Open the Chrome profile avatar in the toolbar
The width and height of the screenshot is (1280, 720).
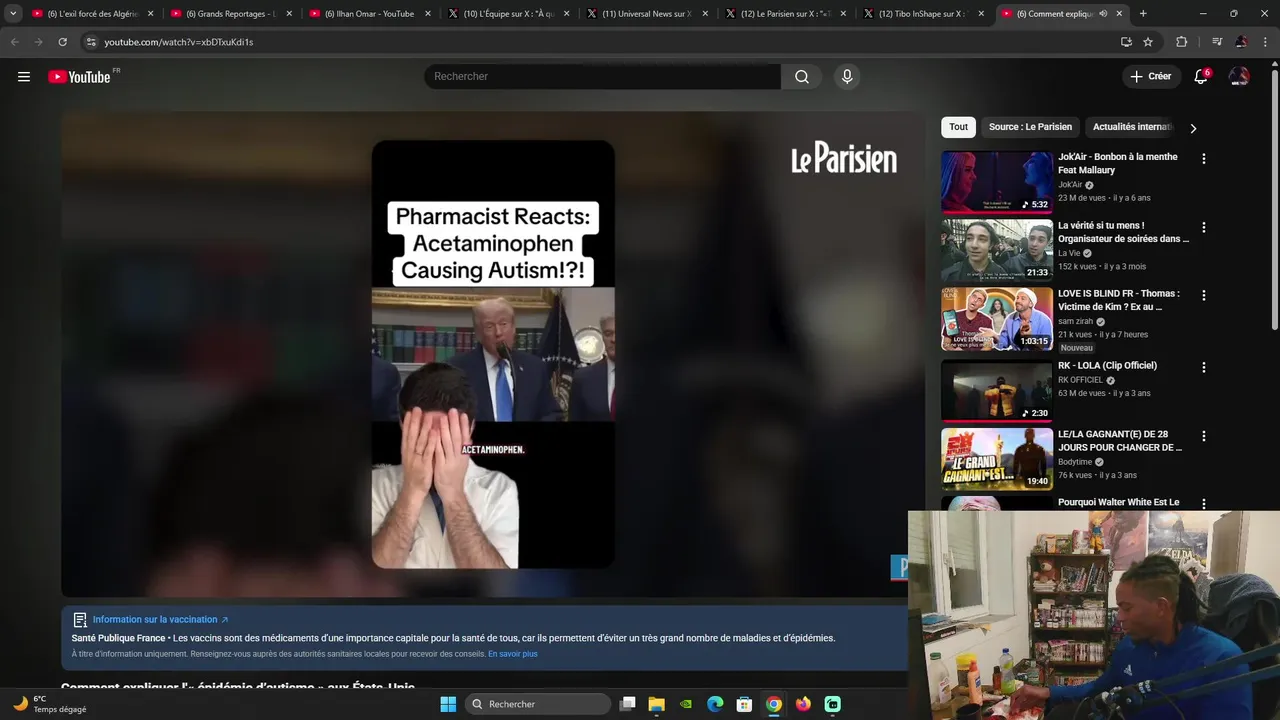click(x=1241, y=42)
